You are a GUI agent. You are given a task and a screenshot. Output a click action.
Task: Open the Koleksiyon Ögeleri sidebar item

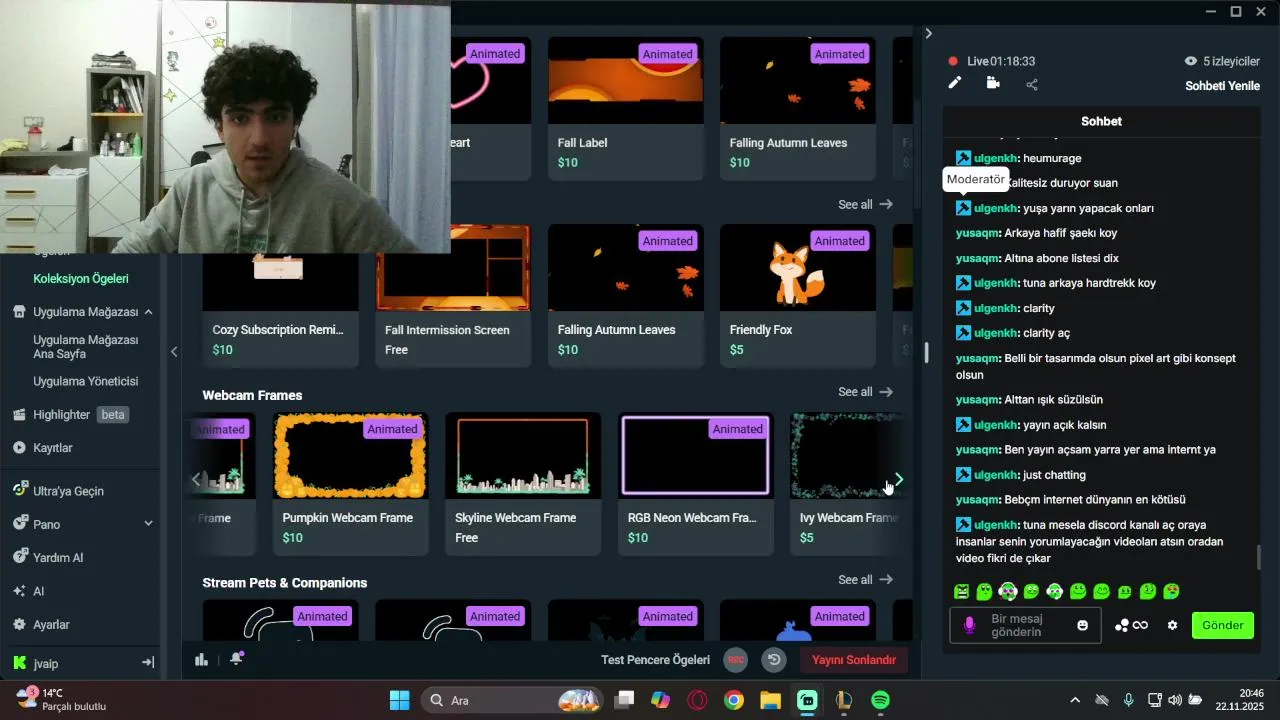coord(81,278)
